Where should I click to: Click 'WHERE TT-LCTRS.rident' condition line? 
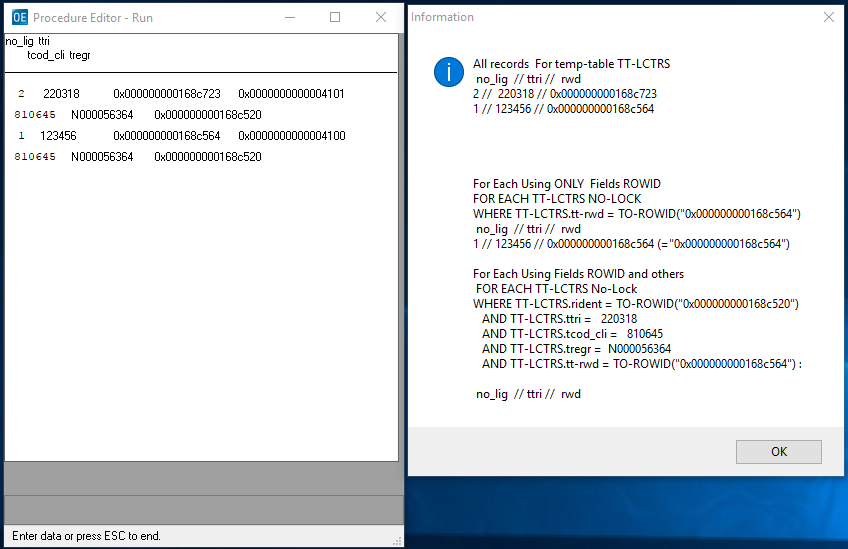[635, 304]
